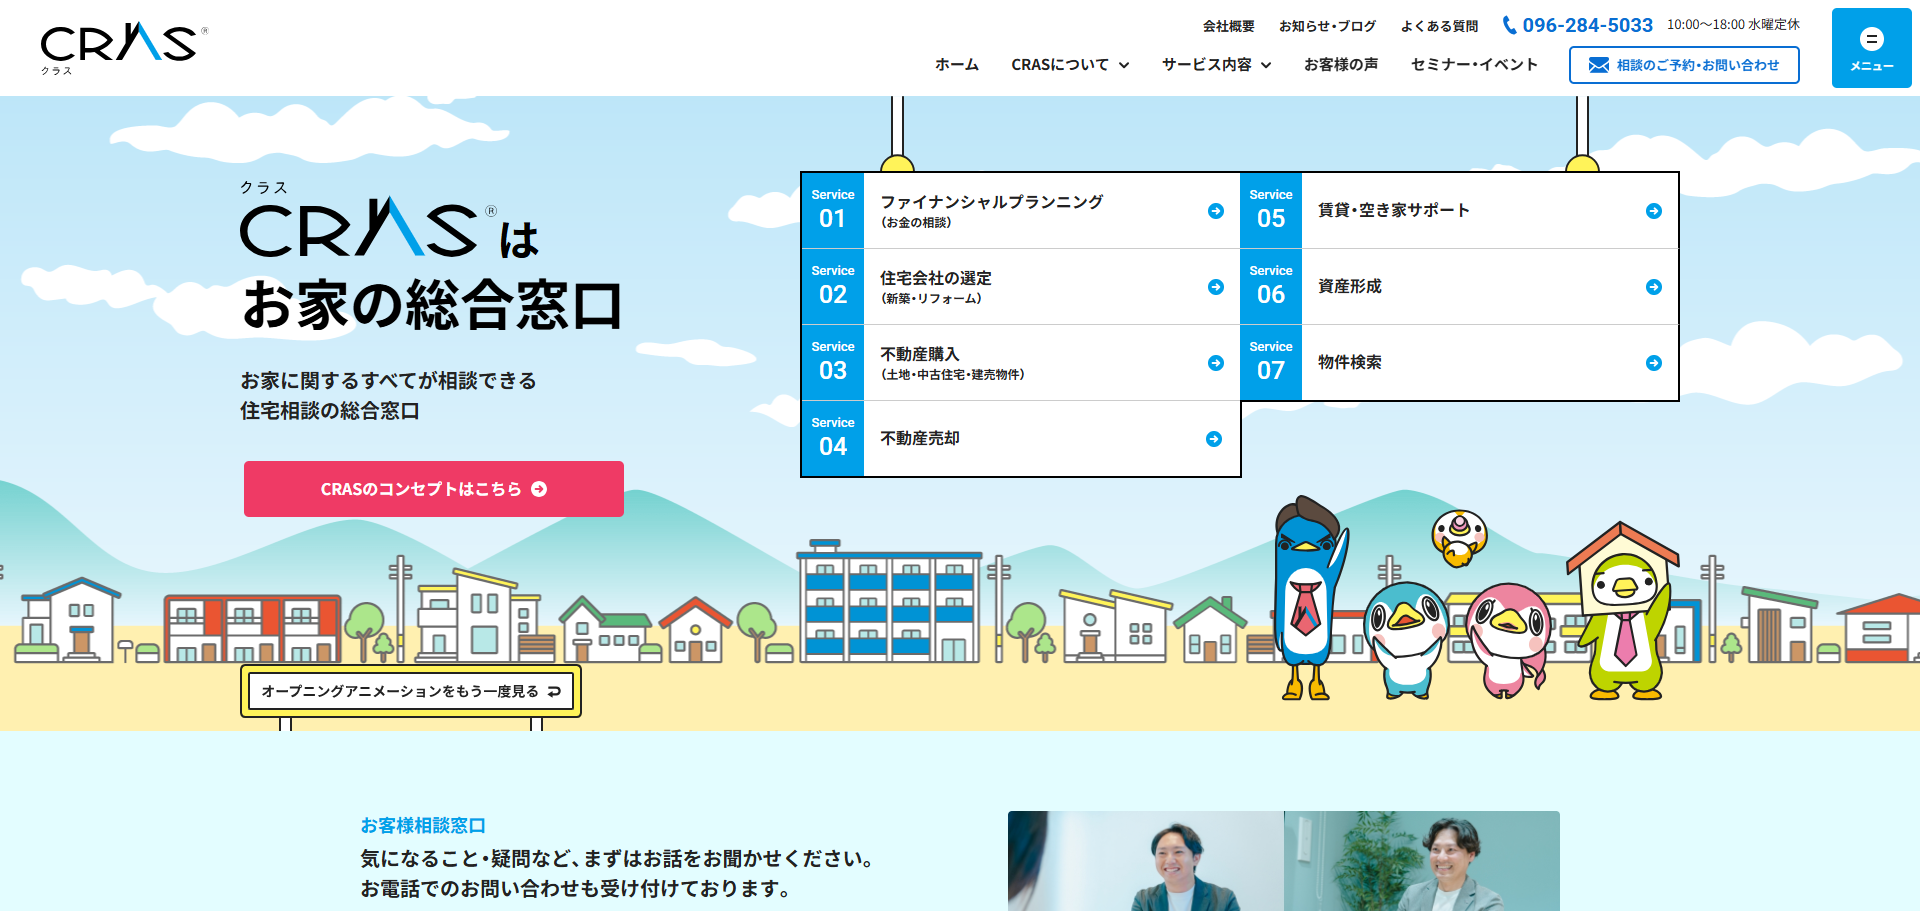Open the 資産形成 service row

[1459, 287]
